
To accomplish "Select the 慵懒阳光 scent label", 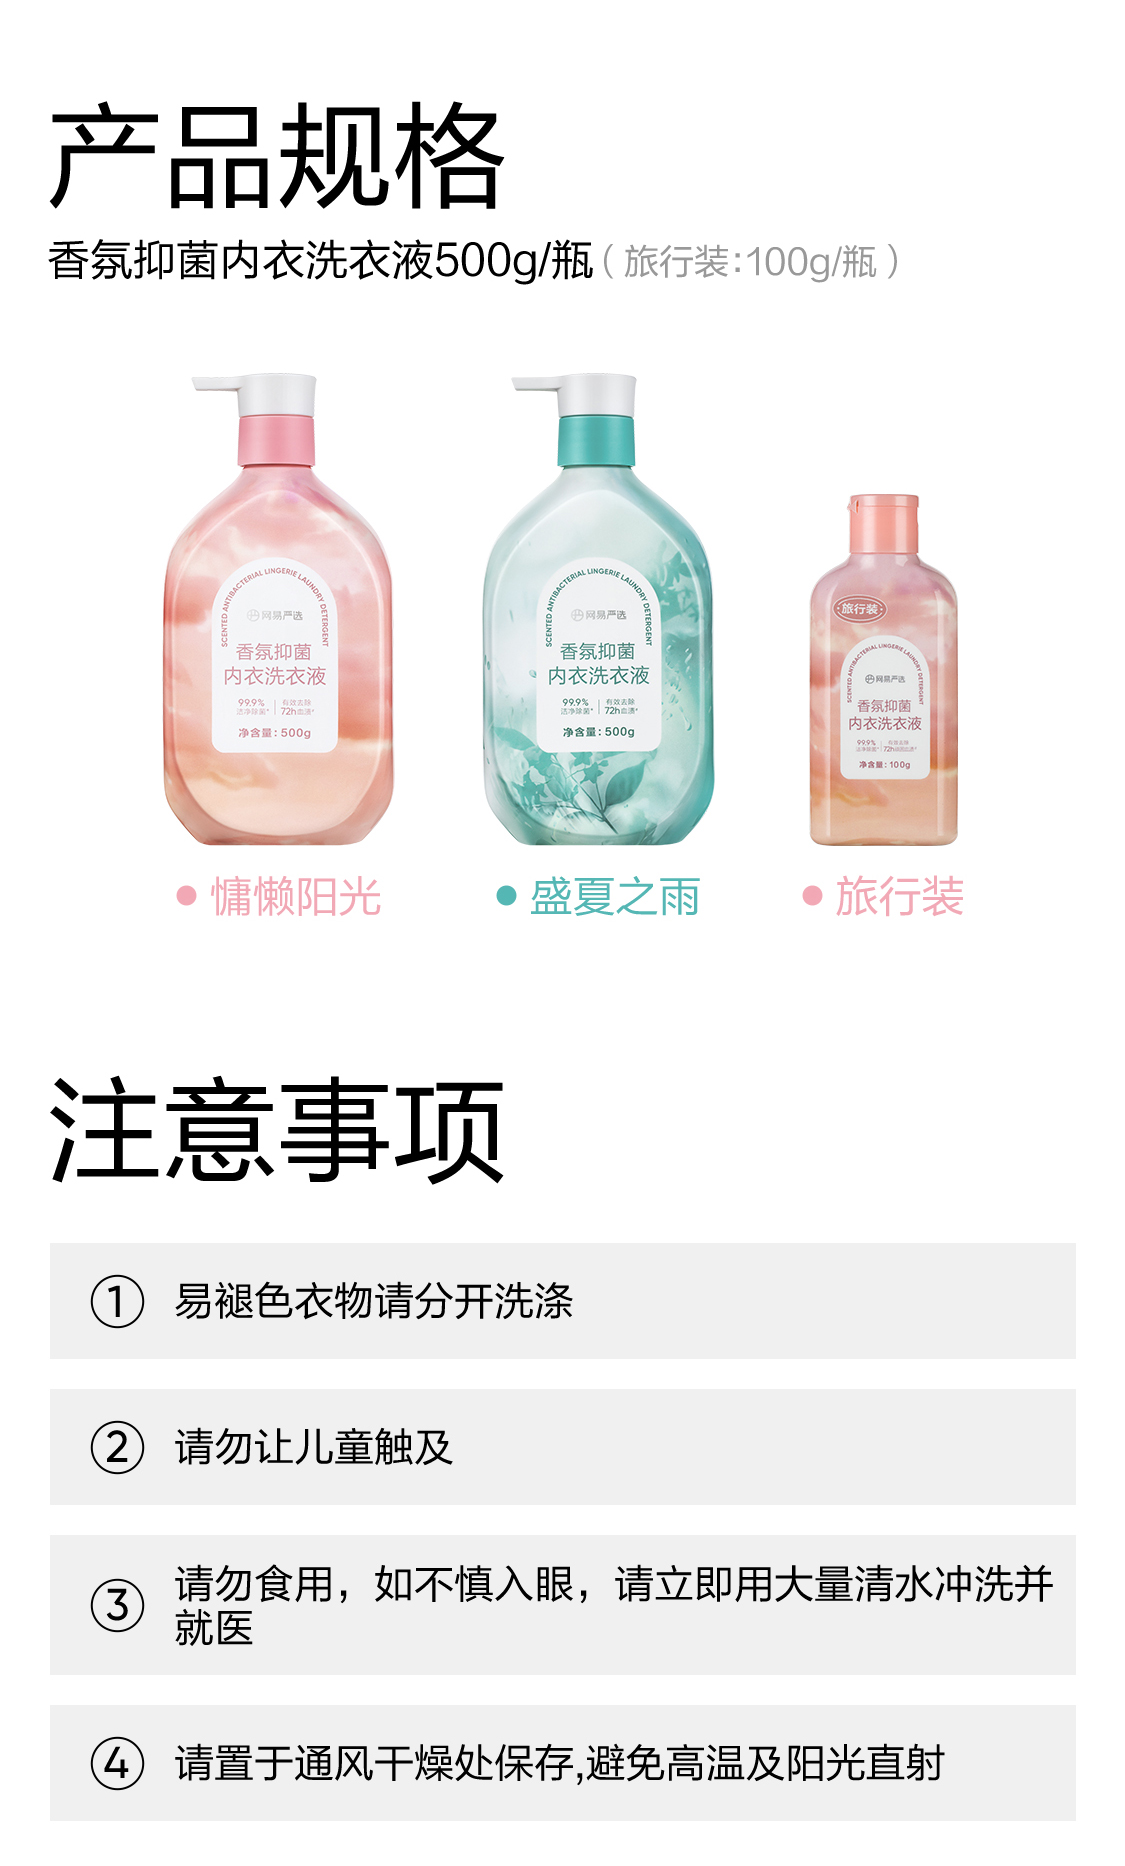I will tap(296, 896).
